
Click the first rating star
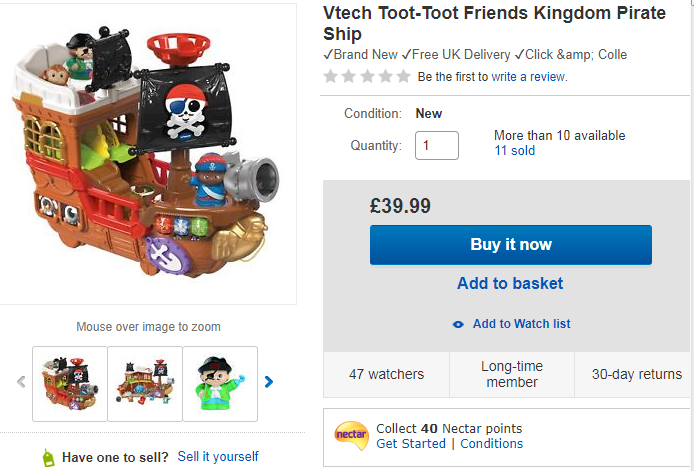click(x=331, y=76)
